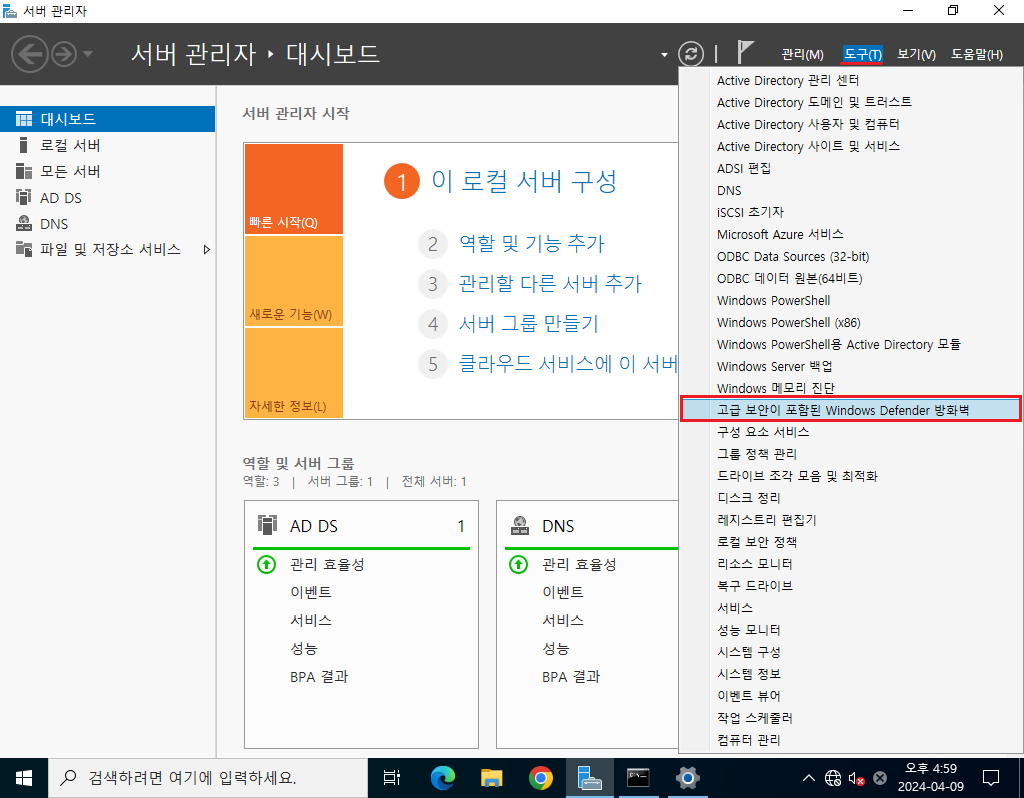1024x798 pixels.
Task: Click the taskbar search box
Action: tap(208, 778)
